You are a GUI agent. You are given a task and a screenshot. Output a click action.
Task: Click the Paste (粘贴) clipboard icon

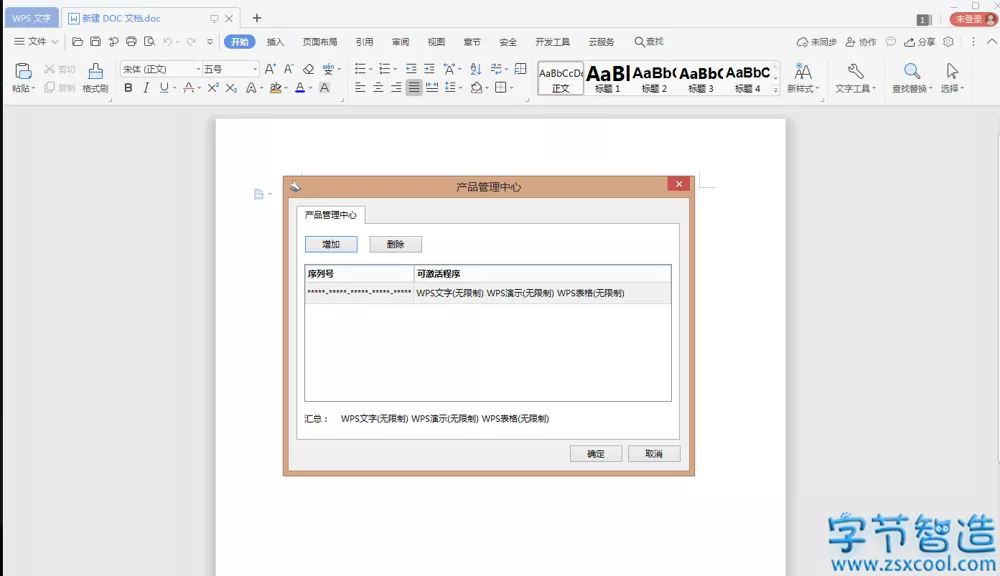[x=23, y=71]
